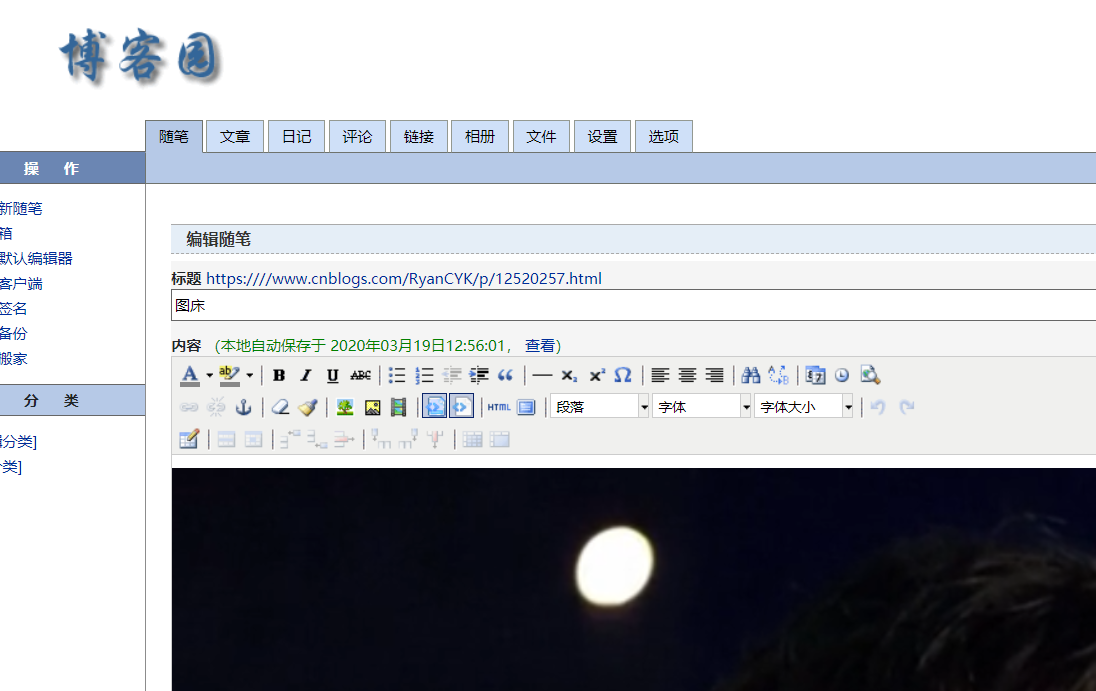Insert media with film strip icon
This screenshot has width=1096, height=691.
398,407
